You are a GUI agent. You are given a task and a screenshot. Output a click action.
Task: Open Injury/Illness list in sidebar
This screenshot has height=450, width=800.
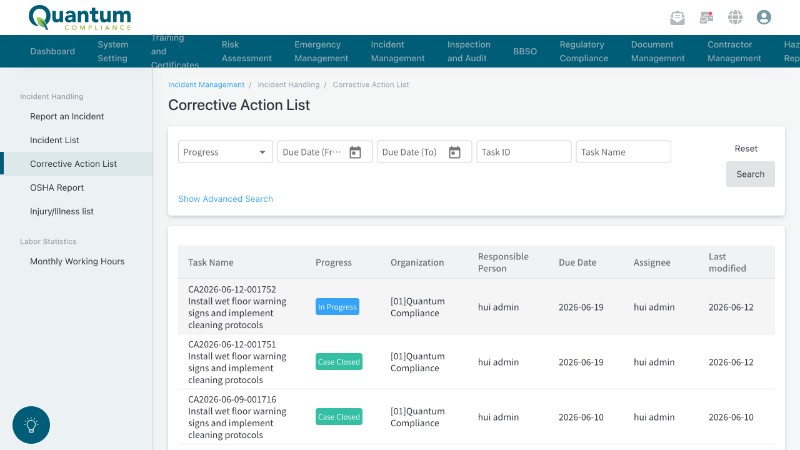click(x=62, y=211)
